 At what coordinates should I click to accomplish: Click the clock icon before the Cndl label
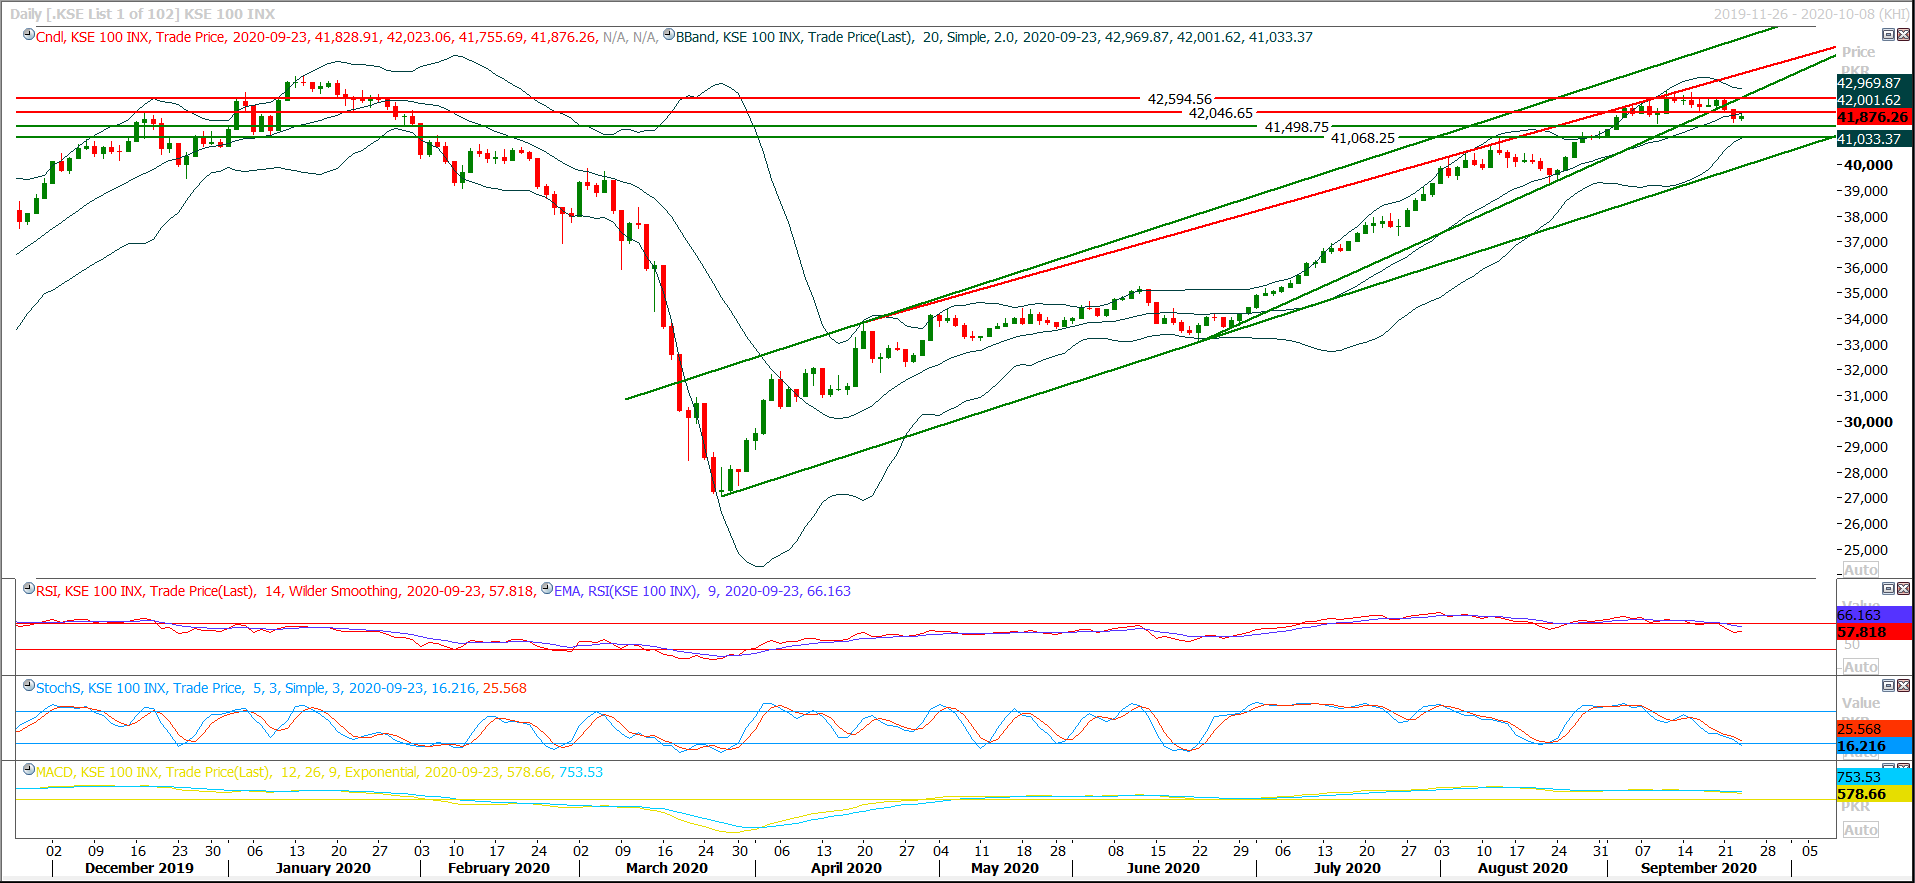click(x=29, y=35)
